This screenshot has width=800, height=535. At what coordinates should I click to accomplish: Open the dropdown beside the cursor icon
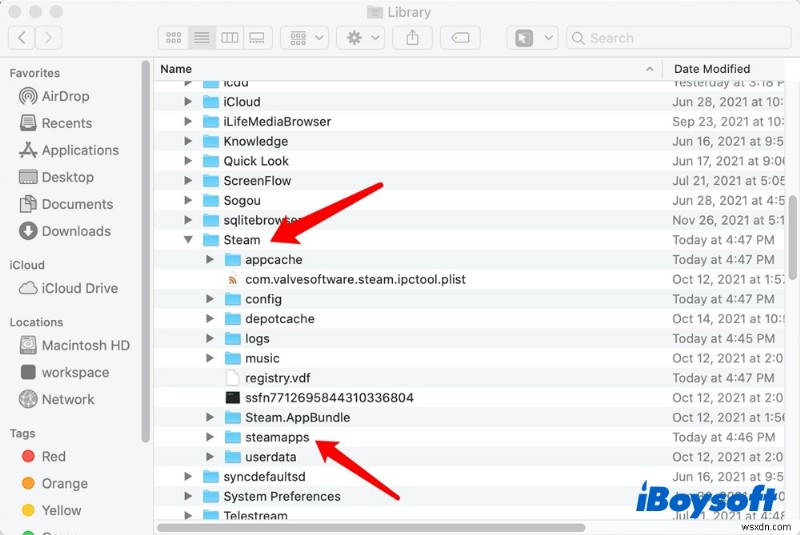tap(548, 38)
